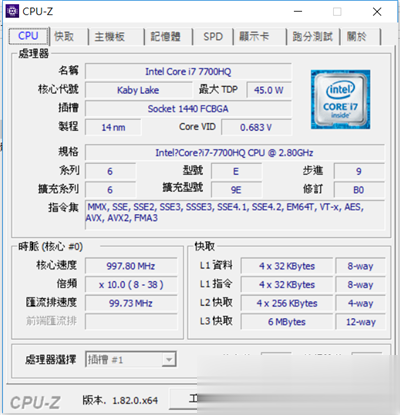Screen dimensions: 400x415
Task: Click the L1 資料 8-way associativity value
Action: (361, 266)
